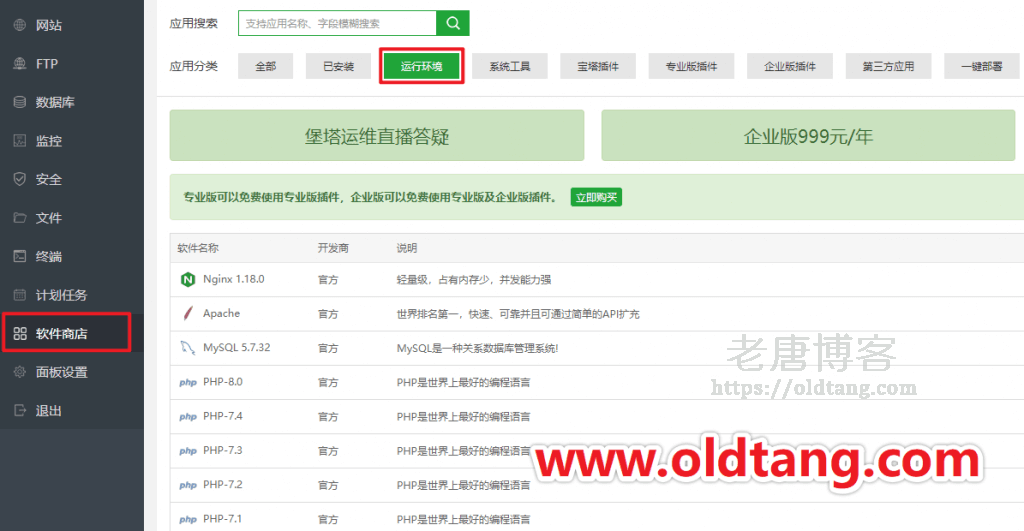
Task: Focus the 应用搜索 search input field
Action: point(337,23)
